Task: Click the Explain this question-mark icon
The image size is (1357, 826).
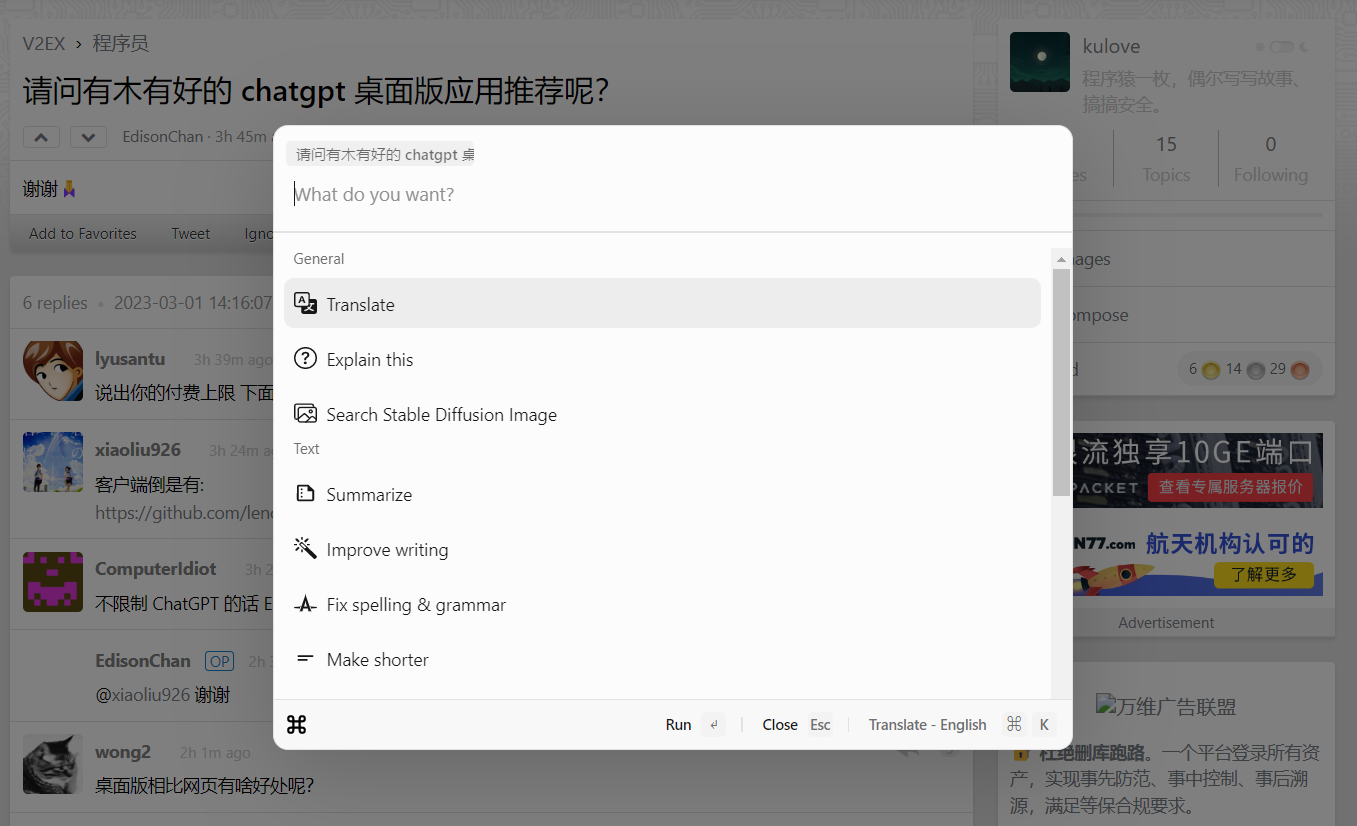Action: point(305,359)
